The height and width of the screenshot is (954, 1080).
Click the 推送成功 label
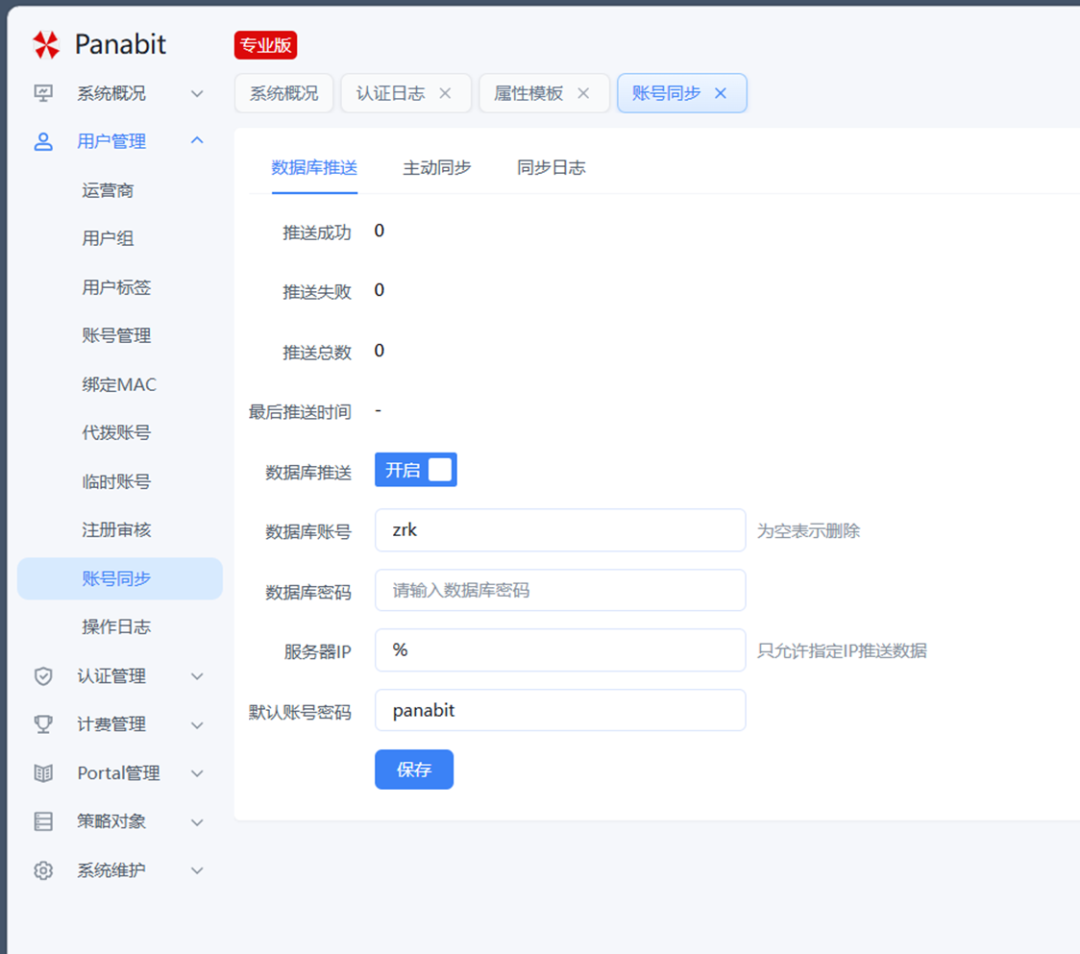[x=317, y=233]
